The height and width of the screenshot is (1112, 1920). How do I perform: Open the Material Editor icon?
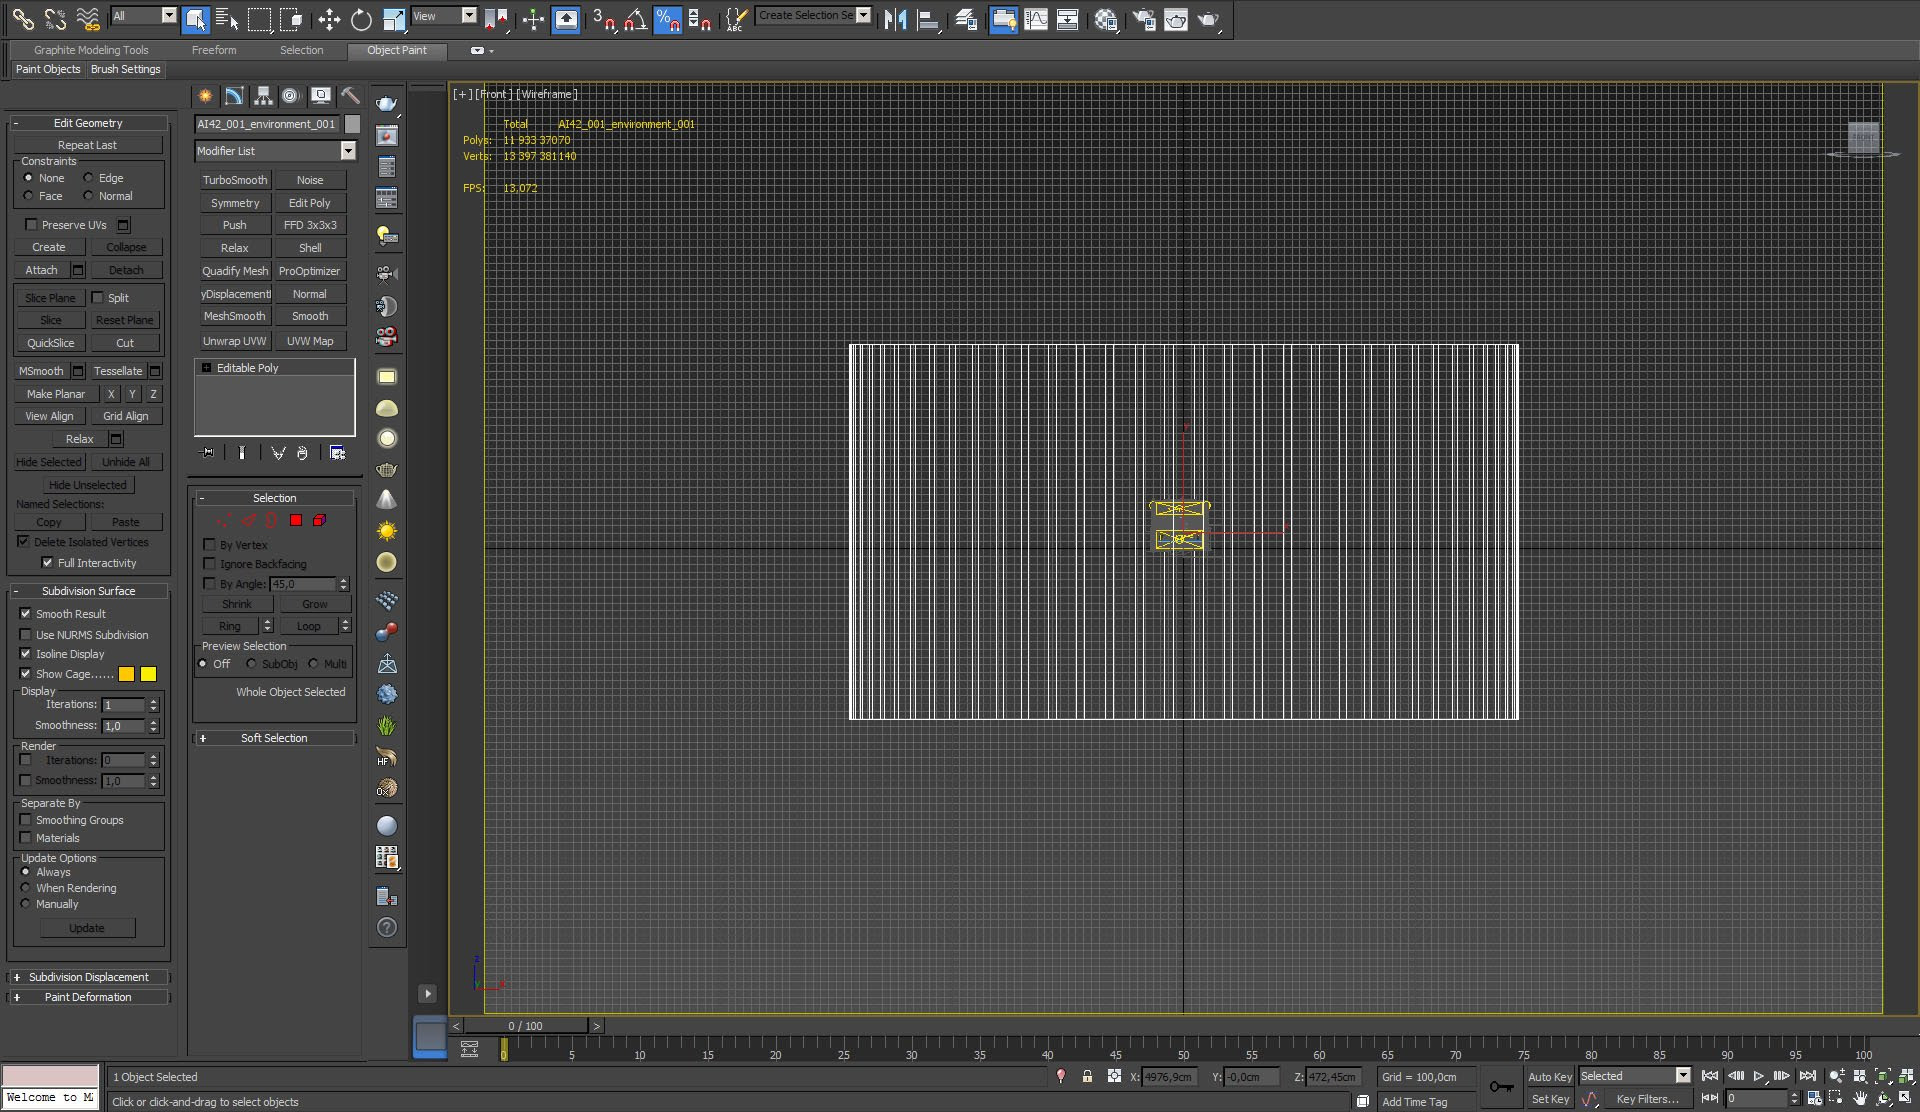(1106, 18)
